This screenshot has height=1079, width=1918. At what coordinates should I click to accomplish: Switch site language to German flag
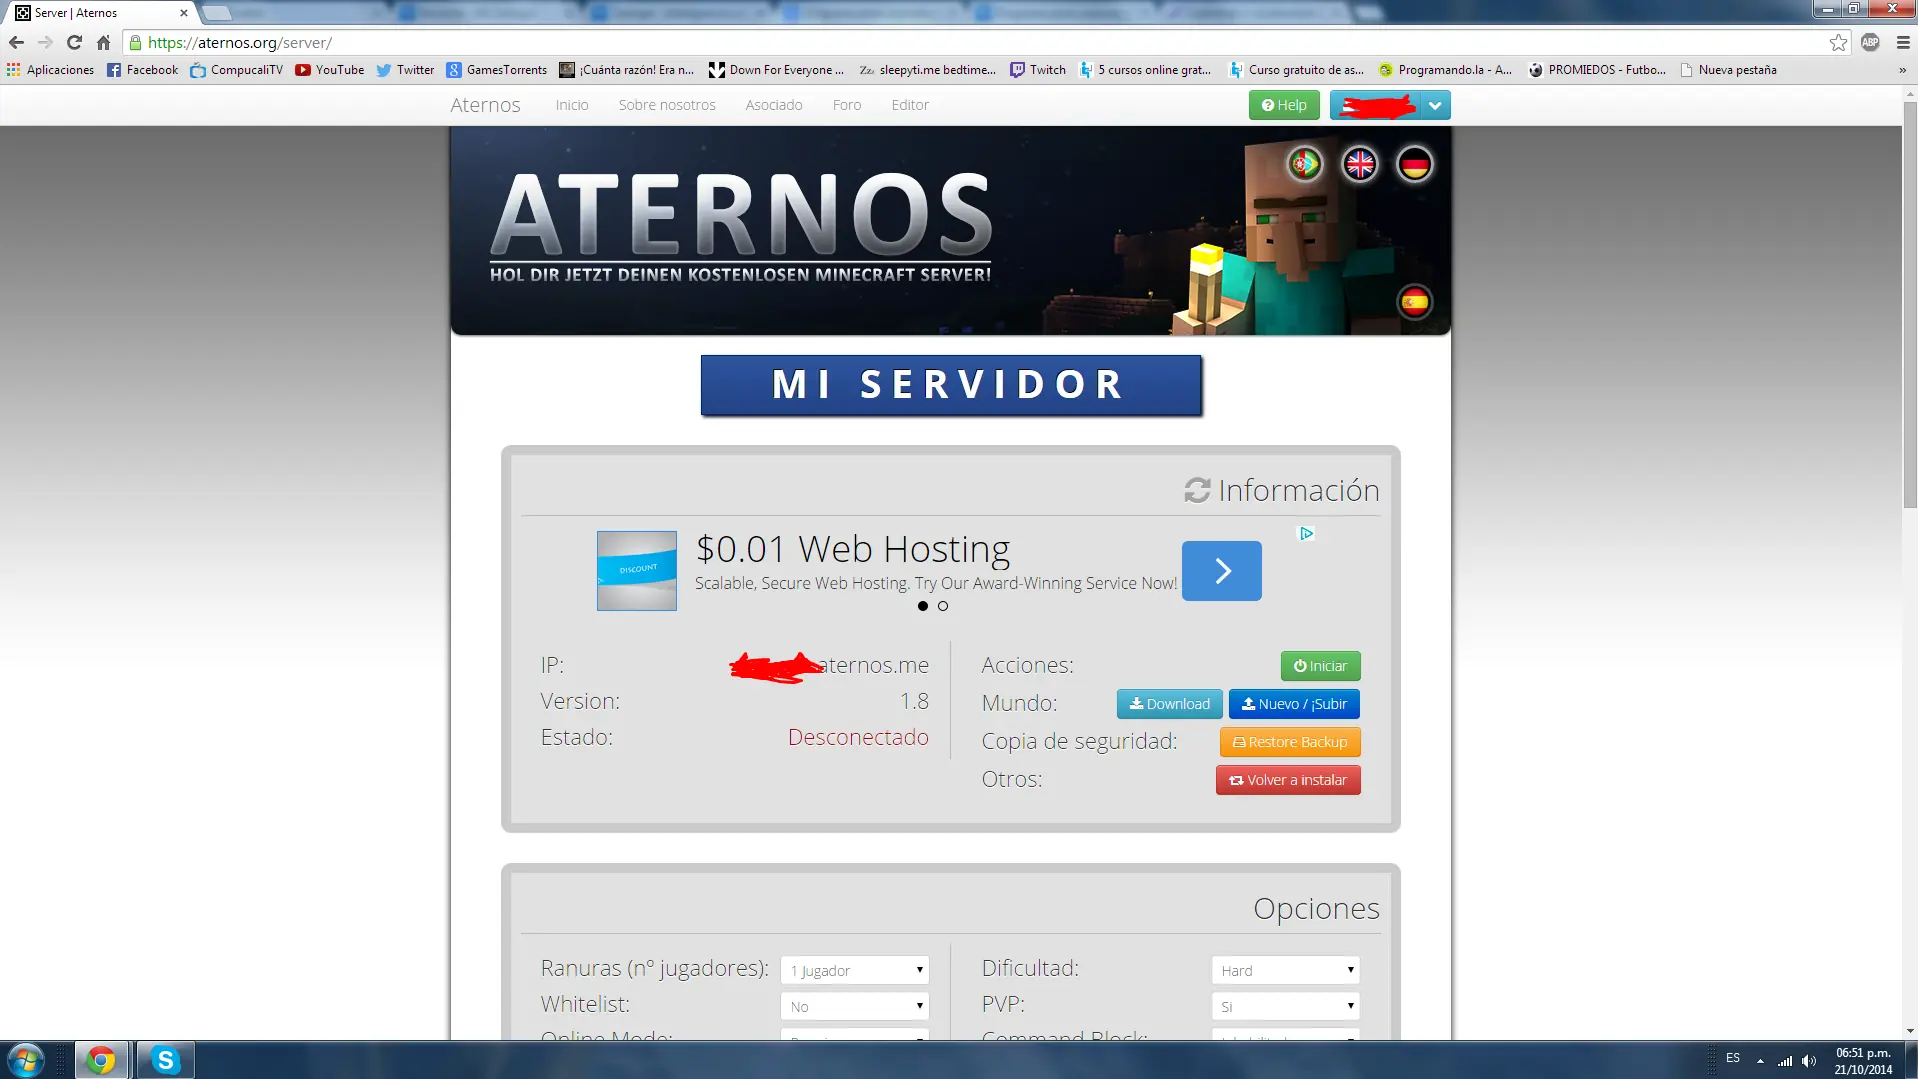pos(1415,164)
